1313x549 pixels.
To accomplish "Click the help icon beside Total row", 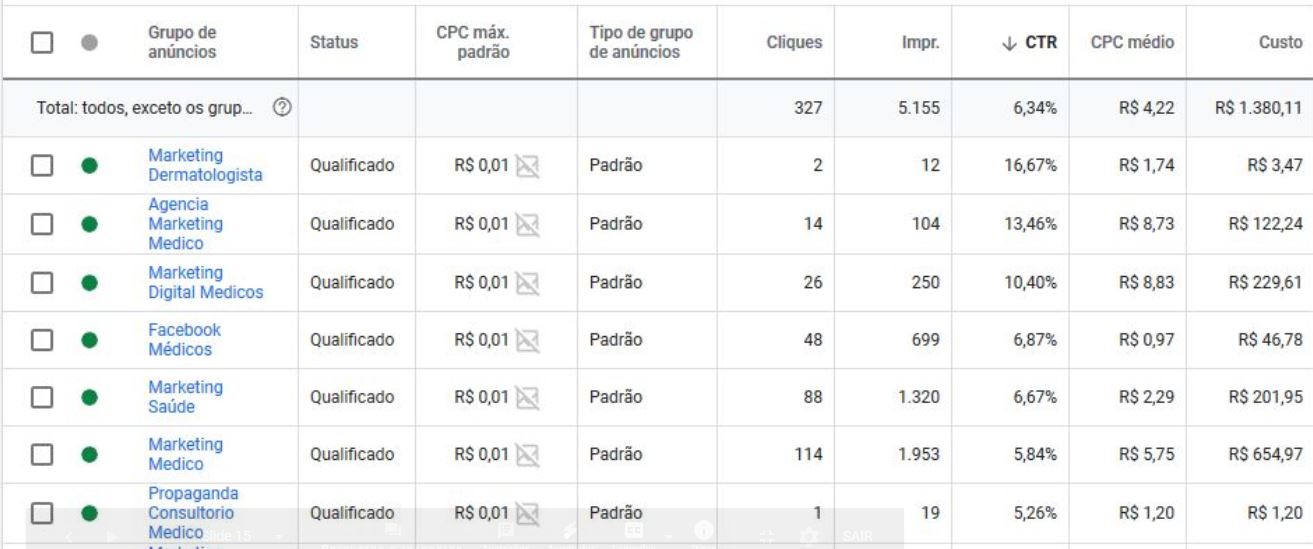I will coord(283,108).
